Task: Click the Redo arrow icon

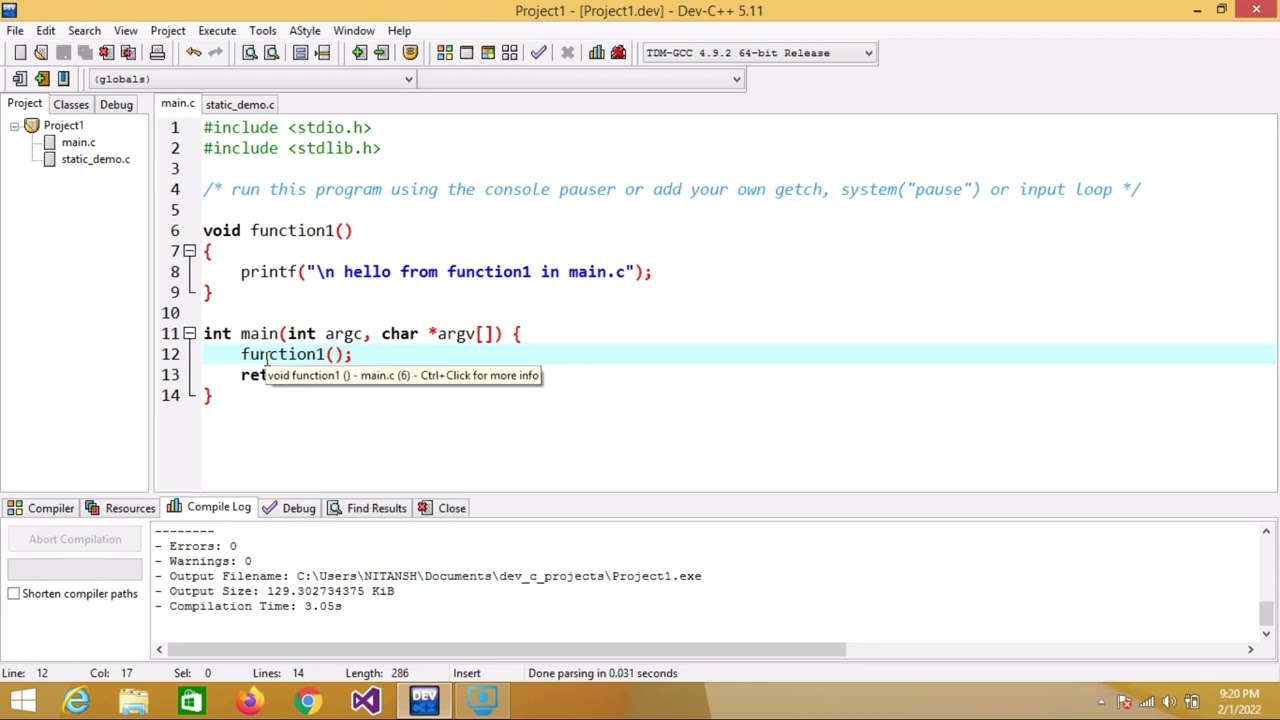Action: [x=215, y=52]
